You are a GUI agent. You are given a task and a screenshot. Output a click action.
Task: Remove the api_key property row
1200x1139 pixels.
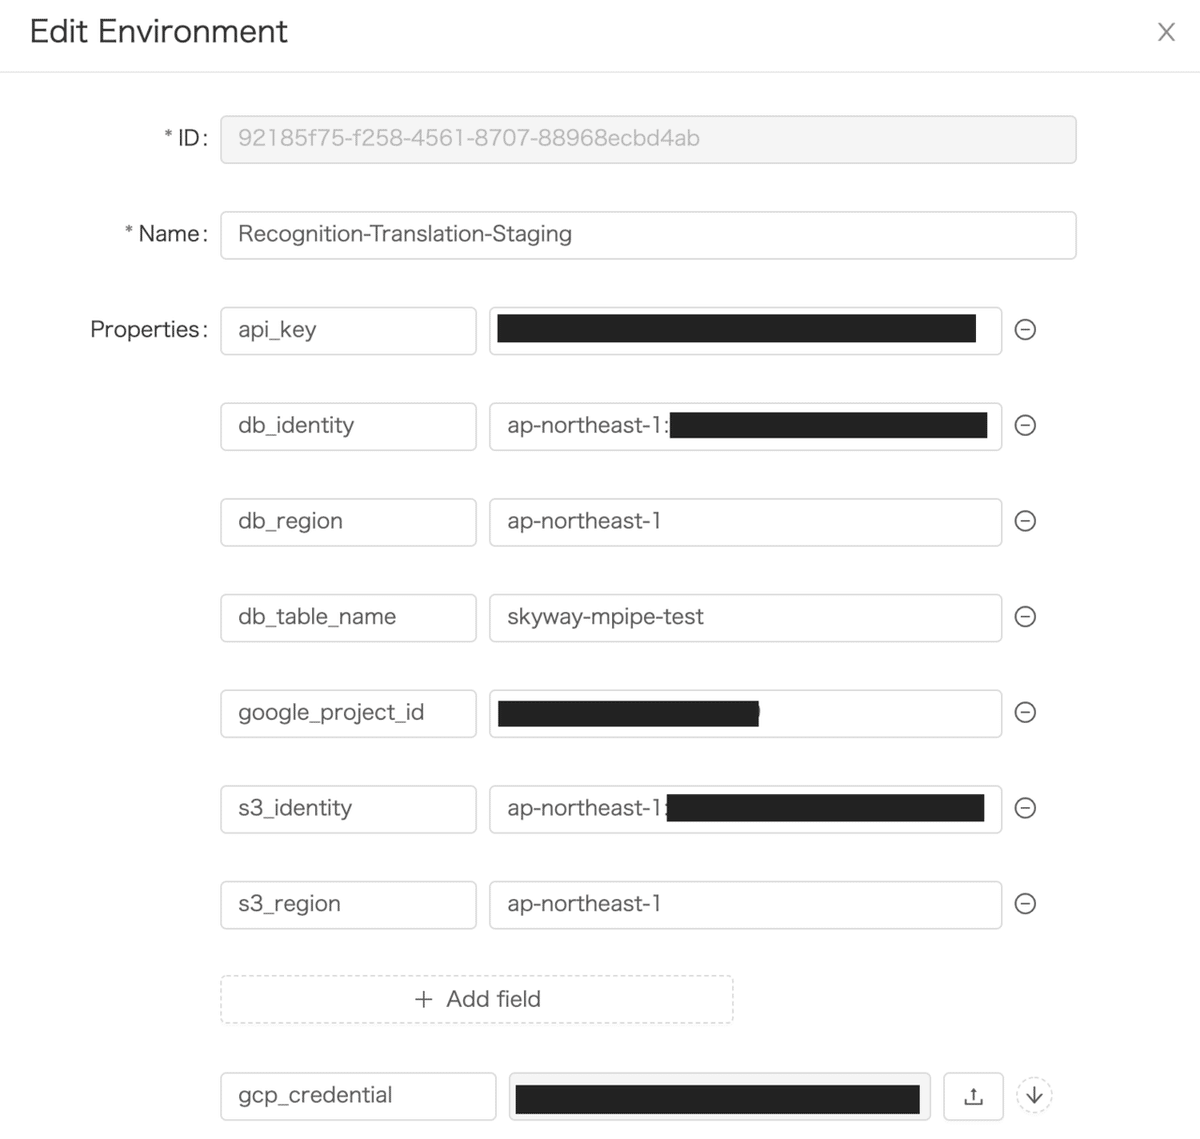pyautogui.click(x=1025, y=330)
